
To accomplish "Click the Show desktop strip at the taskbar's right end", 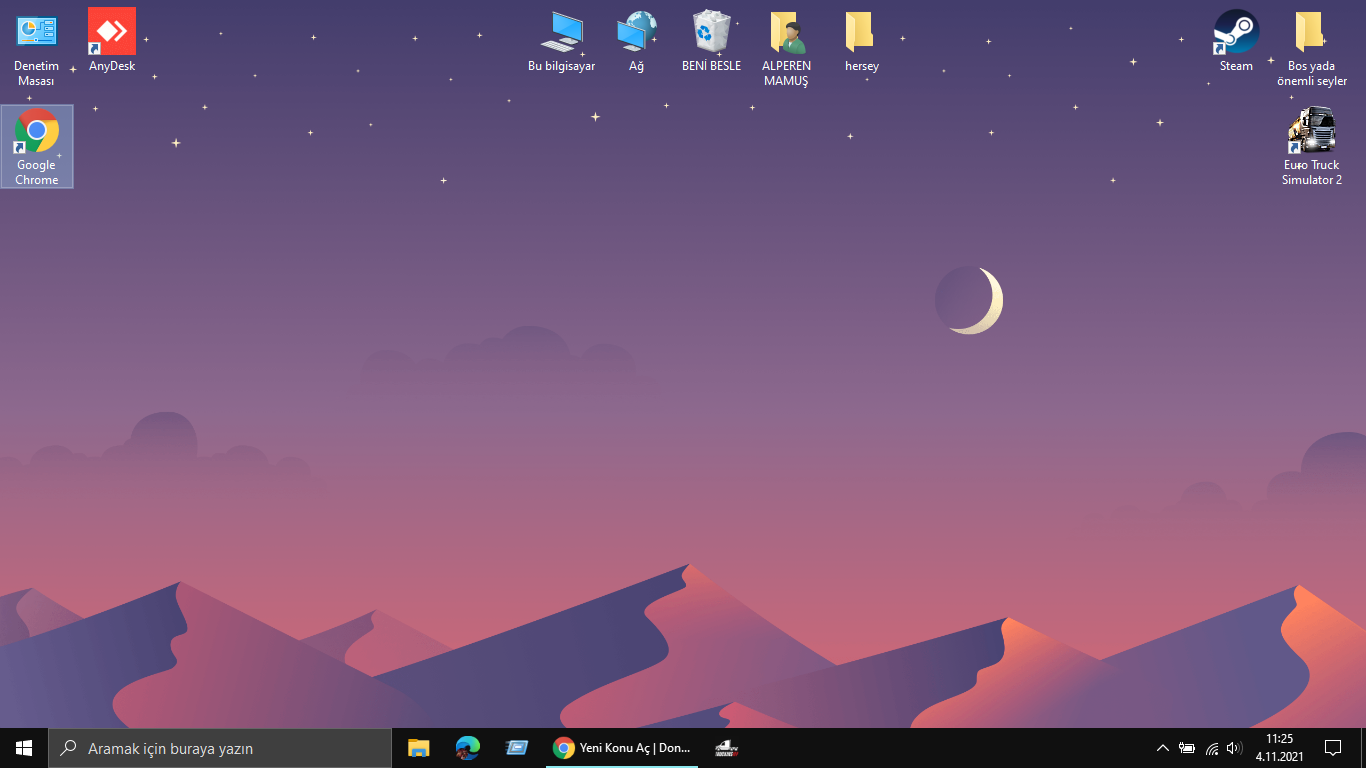I will click(x=1363, y=748).
